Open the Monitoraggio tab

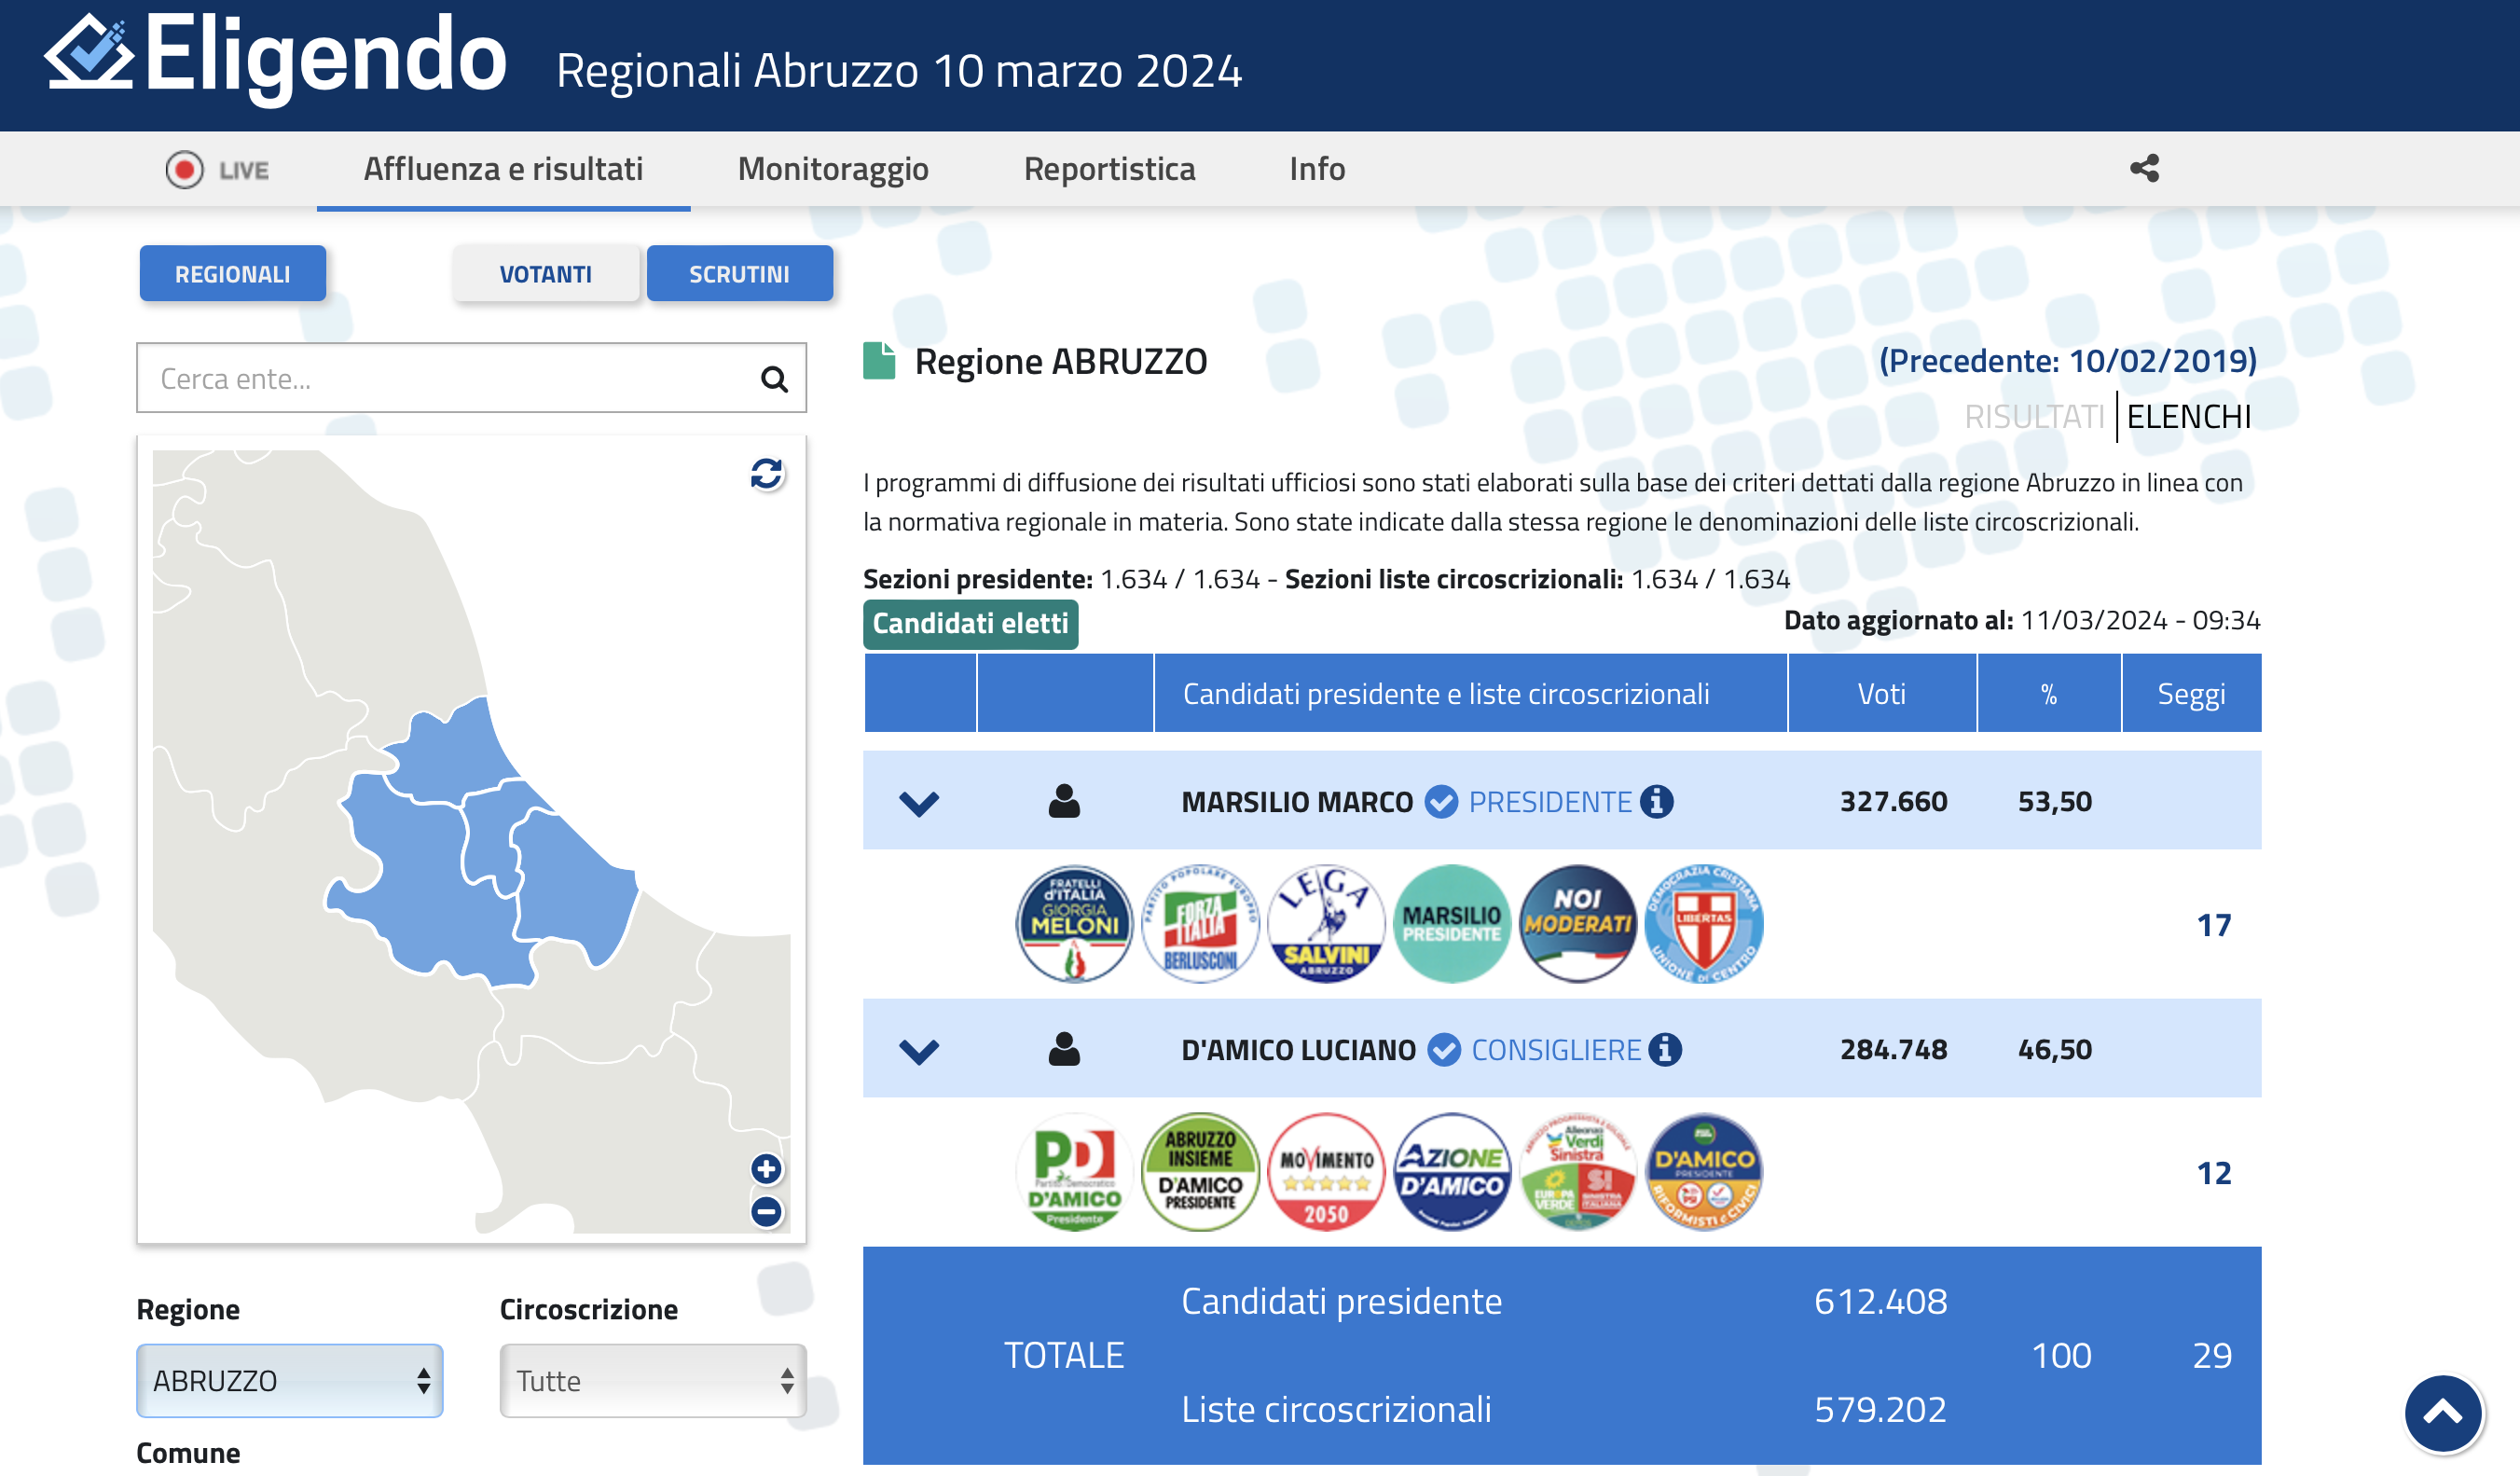832,169
